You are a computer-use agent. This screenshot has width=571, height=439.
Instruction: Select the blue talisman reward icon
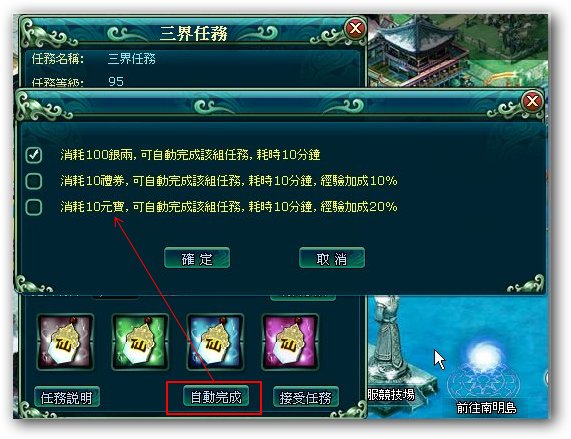pyautogui.click(x=215, y=342)
